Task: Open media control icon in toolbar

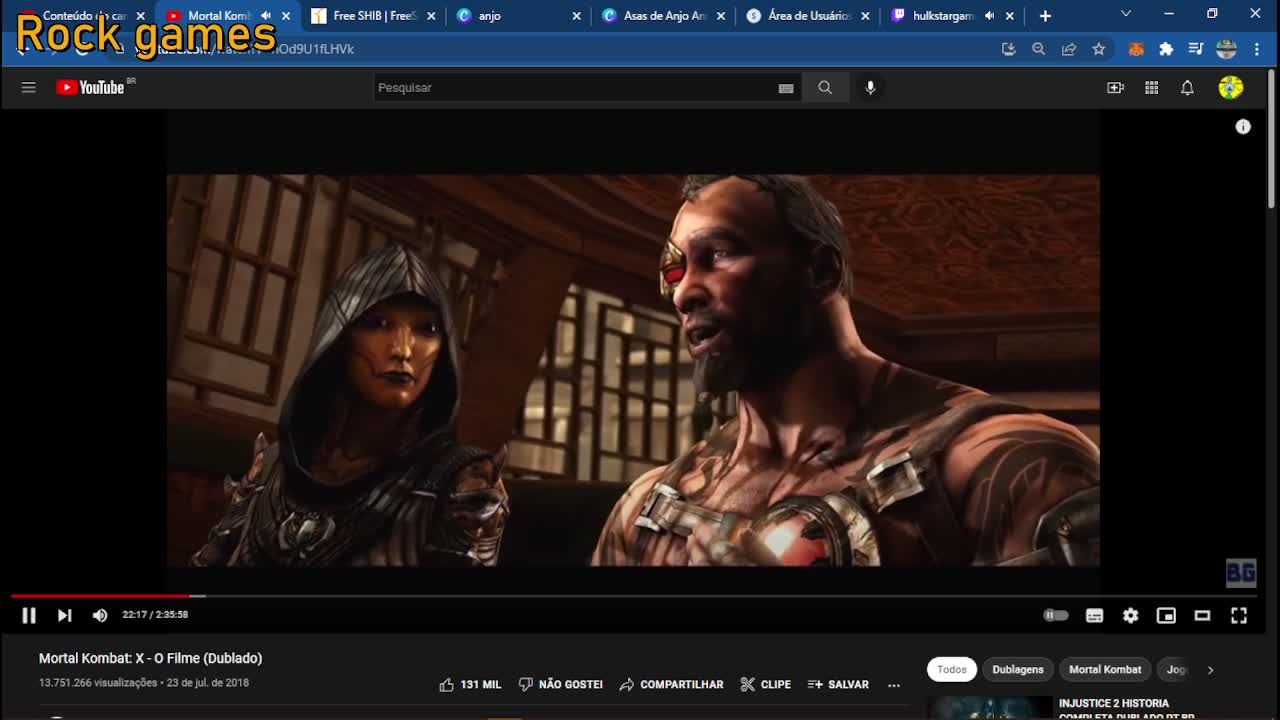Action: [1196, 49]
